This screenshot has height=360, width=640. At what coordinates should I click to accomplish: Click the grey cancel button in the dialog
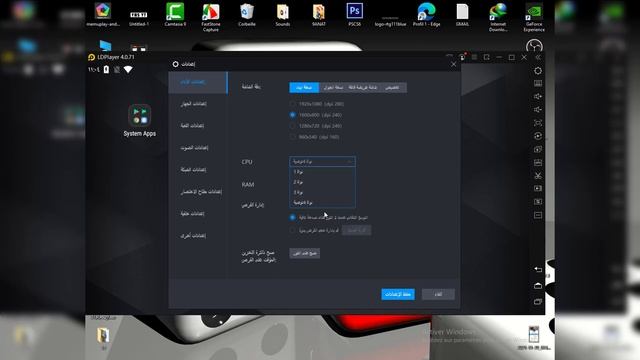[x=438, y=294]
